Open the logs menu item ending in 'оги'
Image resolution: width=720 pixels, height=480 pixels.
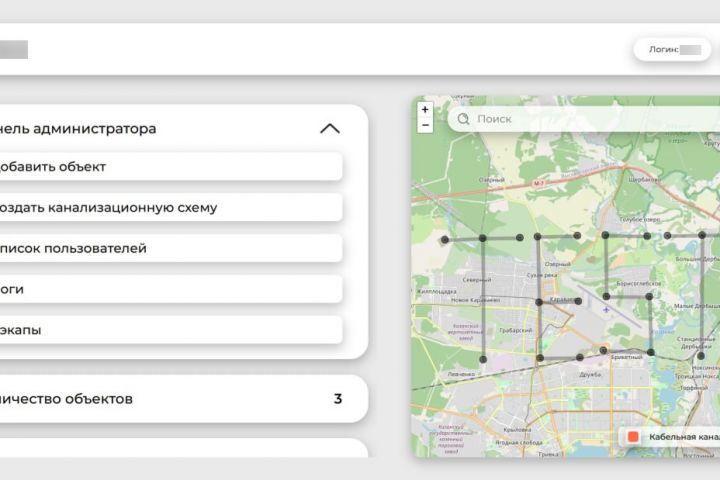pyautogui.click(x=170, y=289)
